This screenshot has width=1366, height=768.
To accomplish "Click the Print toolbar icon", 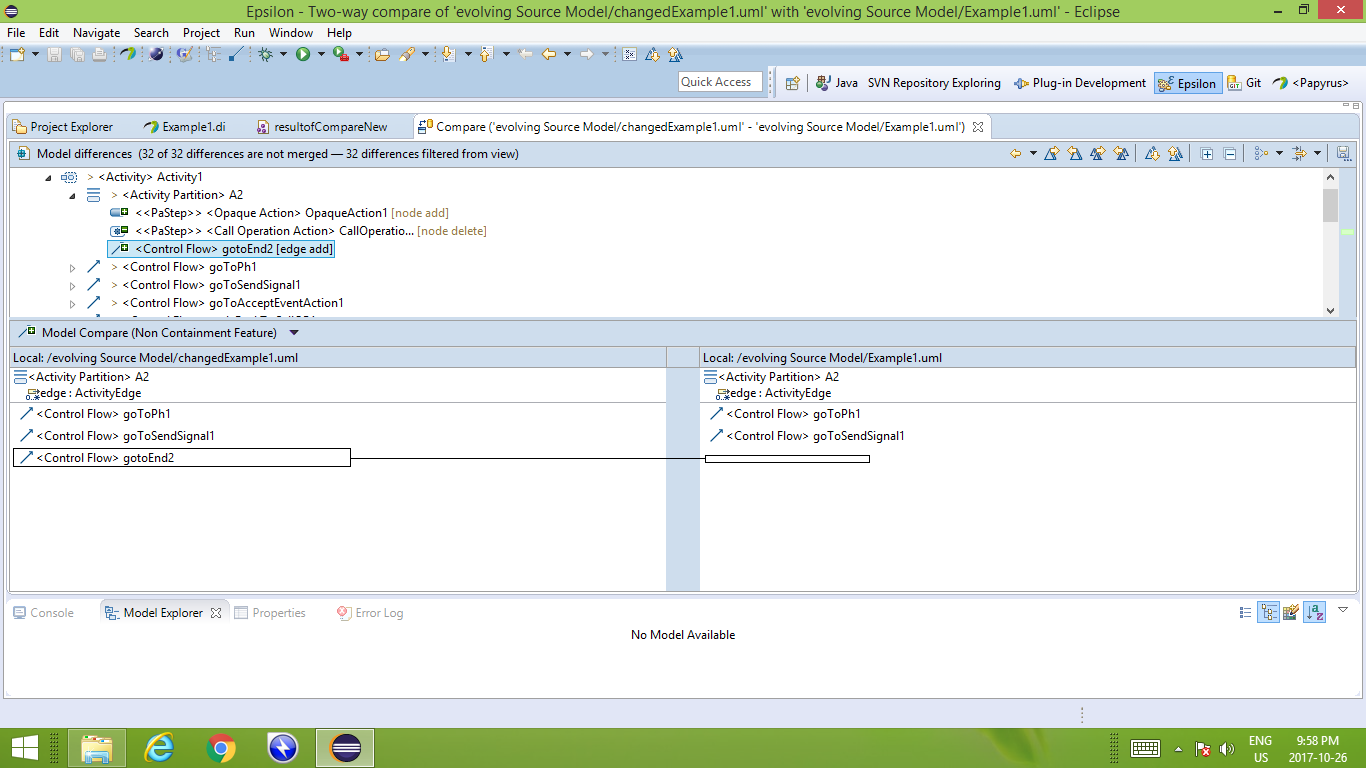I will (99, 54).
